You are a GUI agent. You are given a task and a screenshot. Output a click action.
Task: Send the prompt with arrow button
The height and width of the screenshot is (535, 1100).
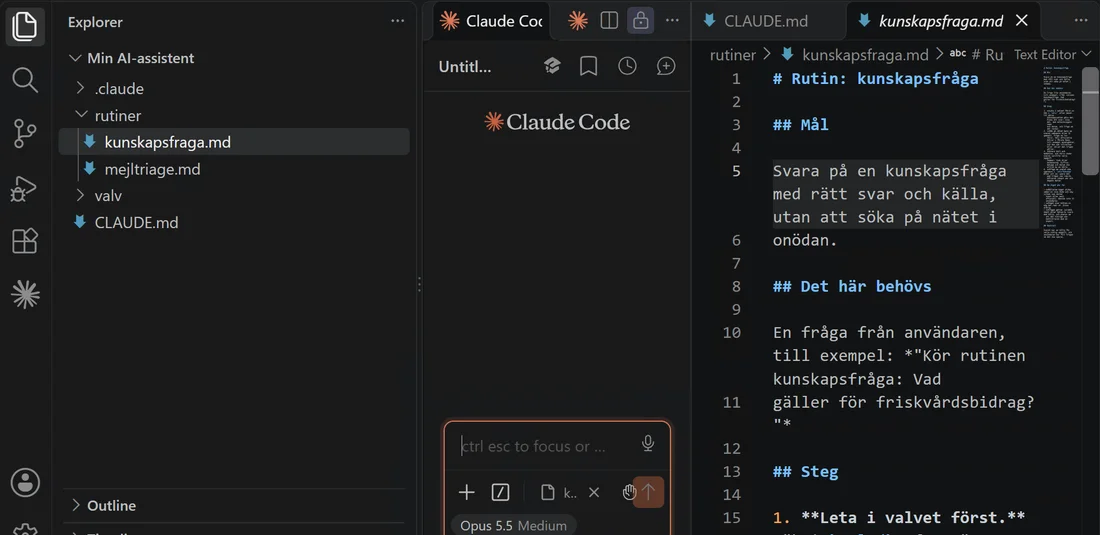point(648,492)
